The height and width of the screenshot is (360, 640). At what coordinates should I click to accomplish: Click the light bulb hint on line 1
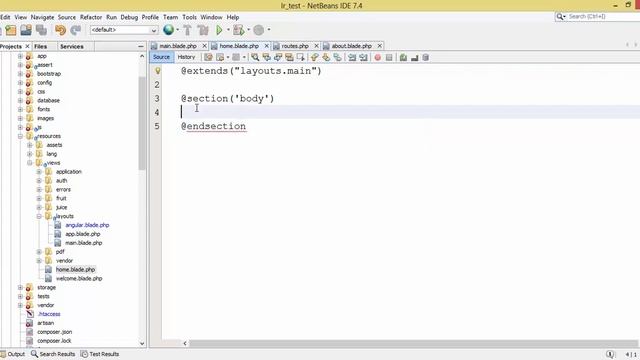tap(158, 71)
